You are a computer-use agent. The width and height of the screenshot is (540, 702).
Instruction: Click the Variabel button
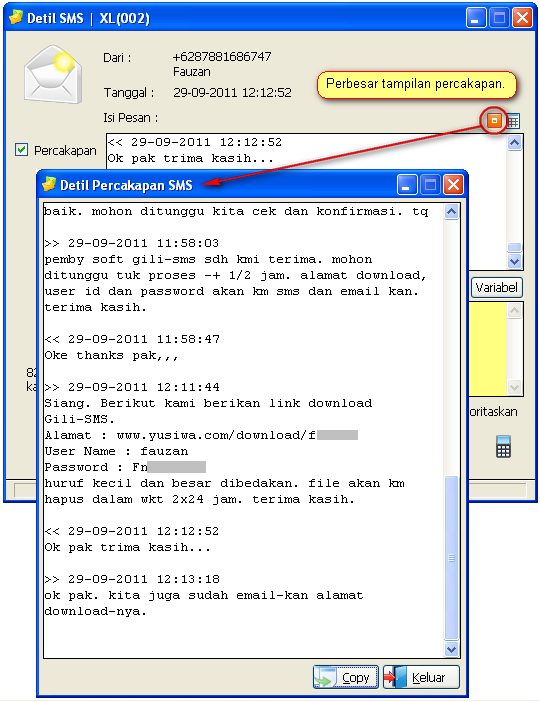tap(497, 287)
